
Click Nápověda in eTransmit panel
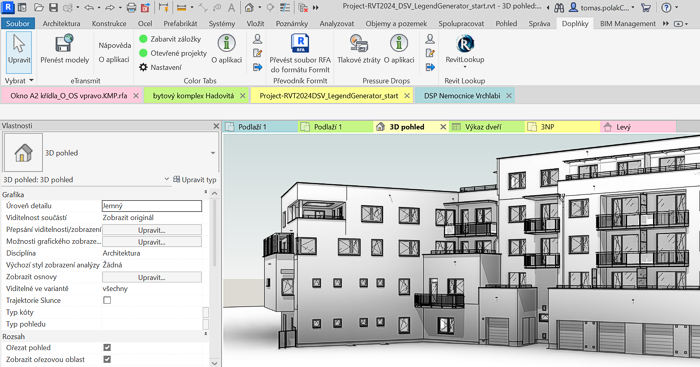(x=115, y=45)
